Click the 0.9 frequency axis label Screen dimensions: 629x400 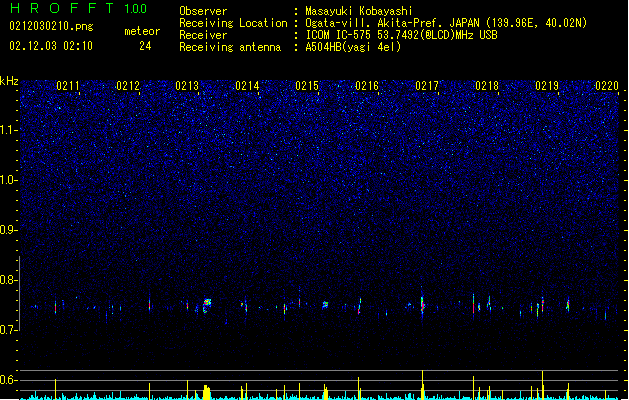pyautogui.click(x=9, y=230)
